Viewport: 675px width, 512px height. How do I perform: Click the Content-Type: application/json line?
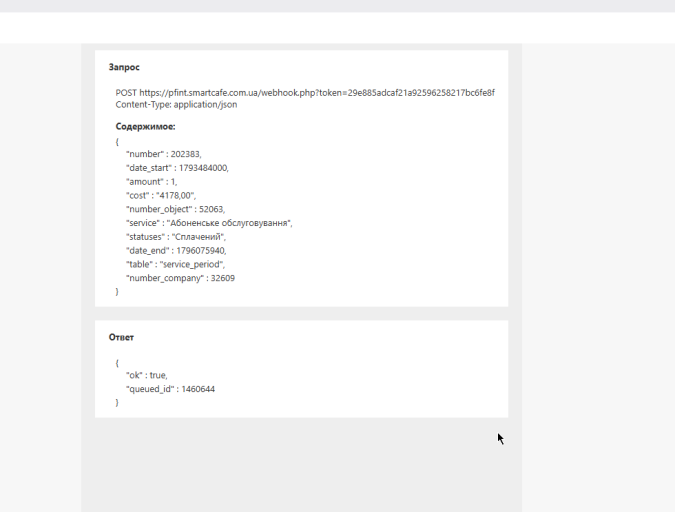tap(176, 105)
